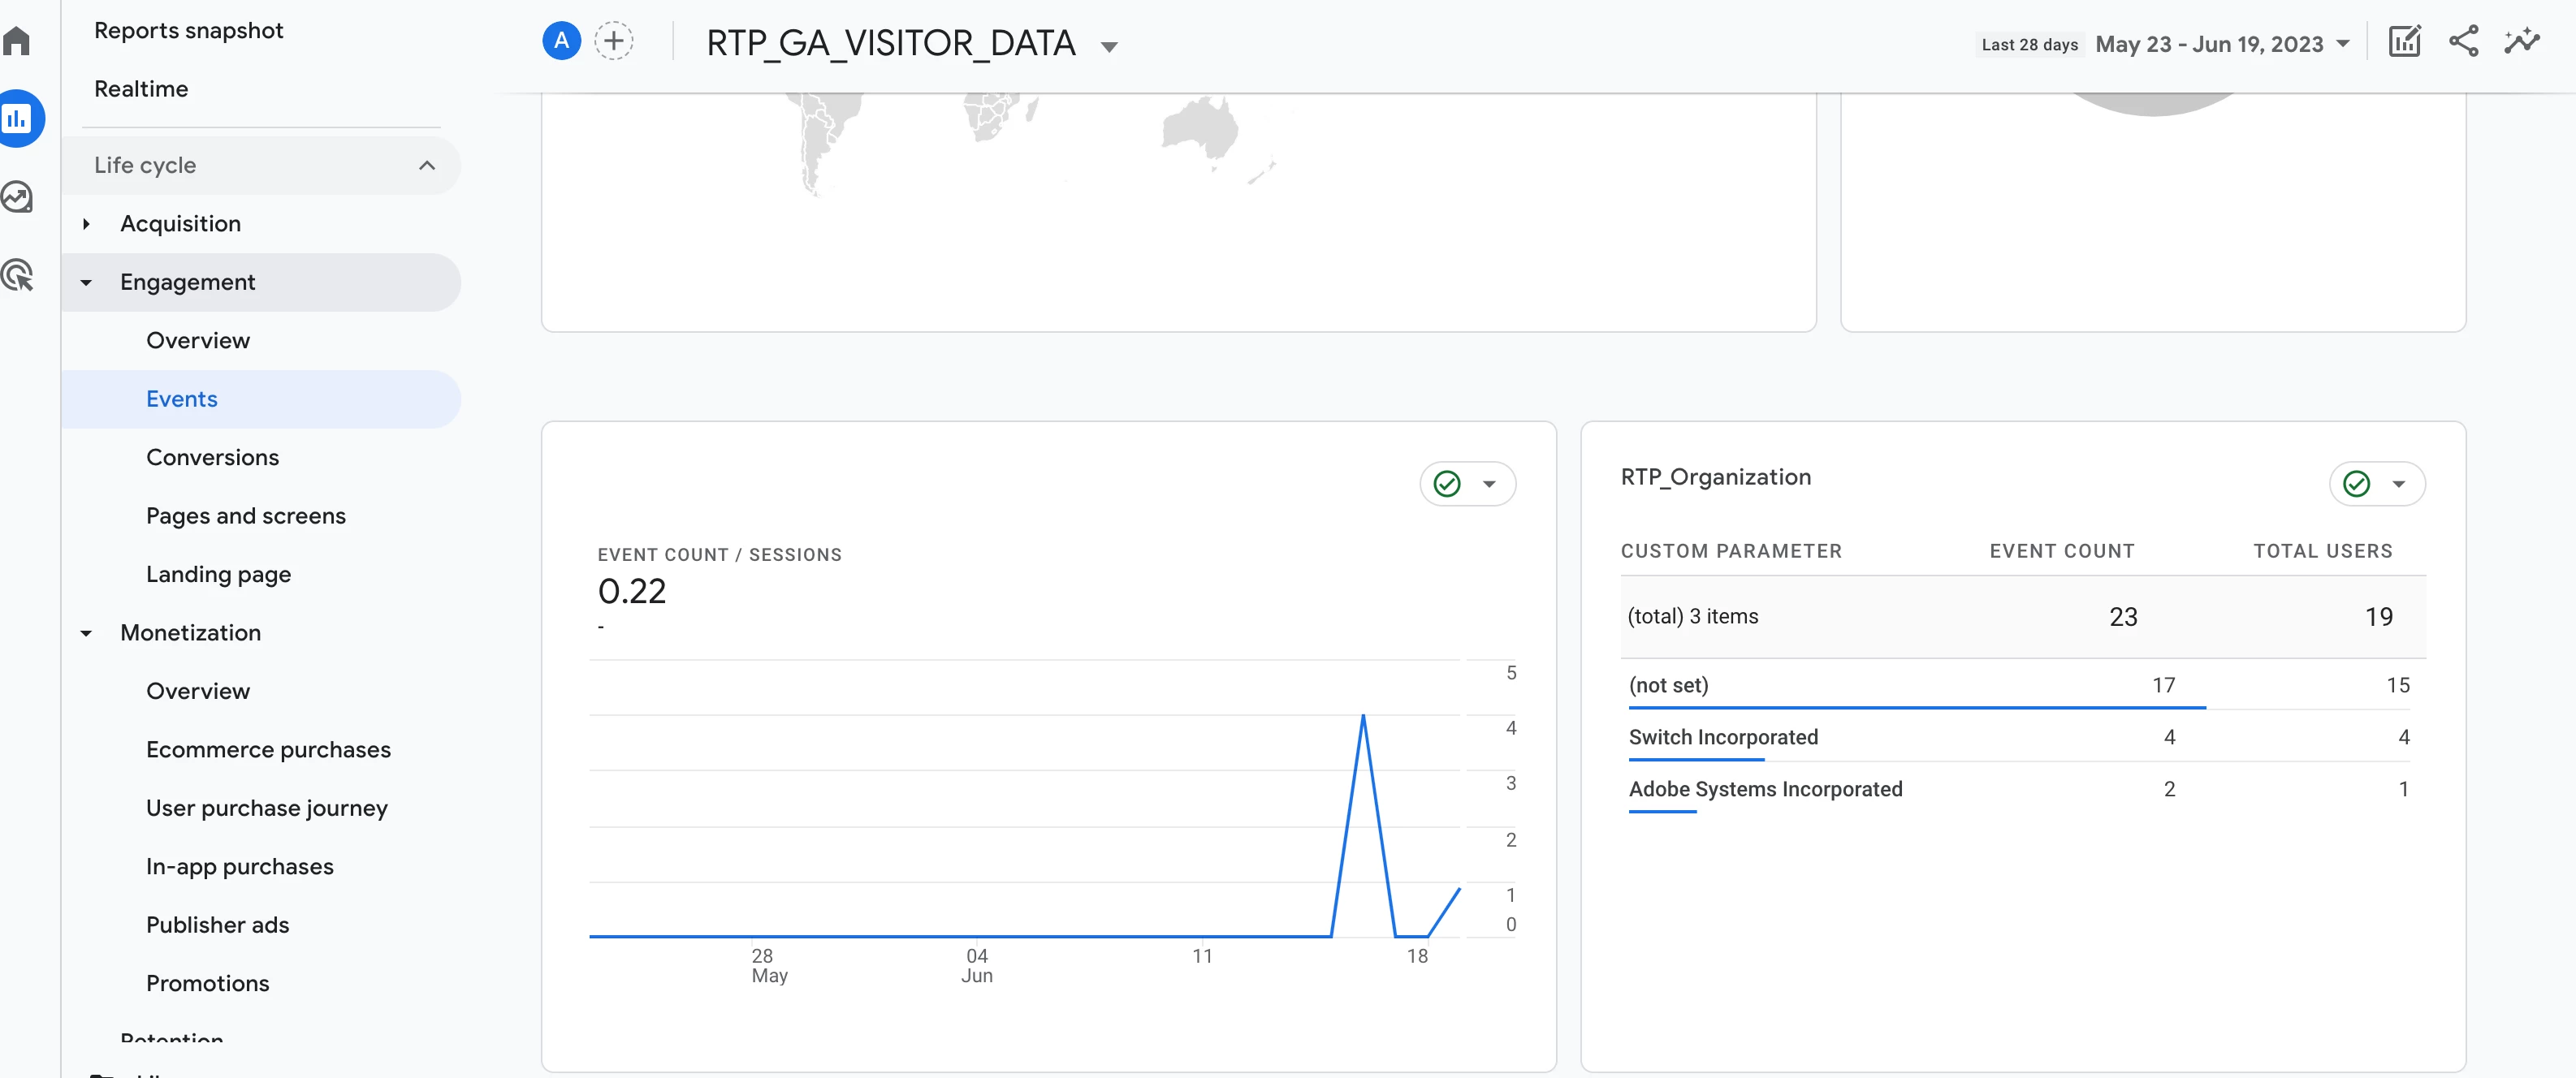This screenshot has height=1078, width=2576.
Task: Click the add comparison plus icon
Action: 613,41
